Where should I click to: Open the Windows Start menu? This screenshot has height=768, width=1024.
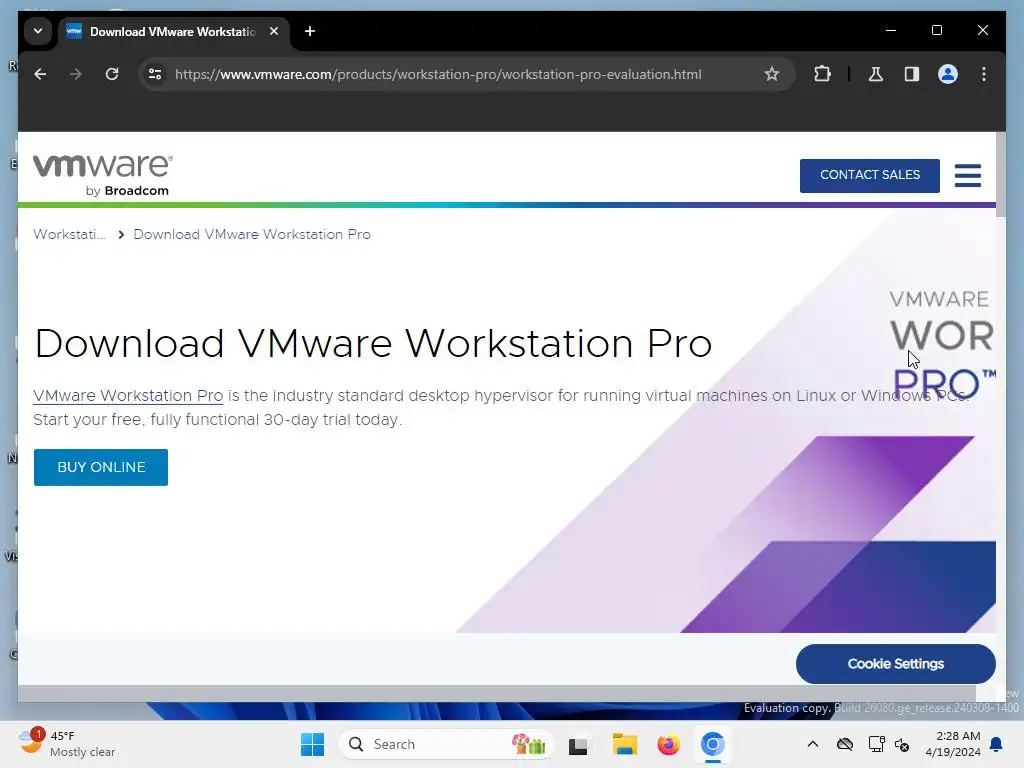[x=312, y=744]
